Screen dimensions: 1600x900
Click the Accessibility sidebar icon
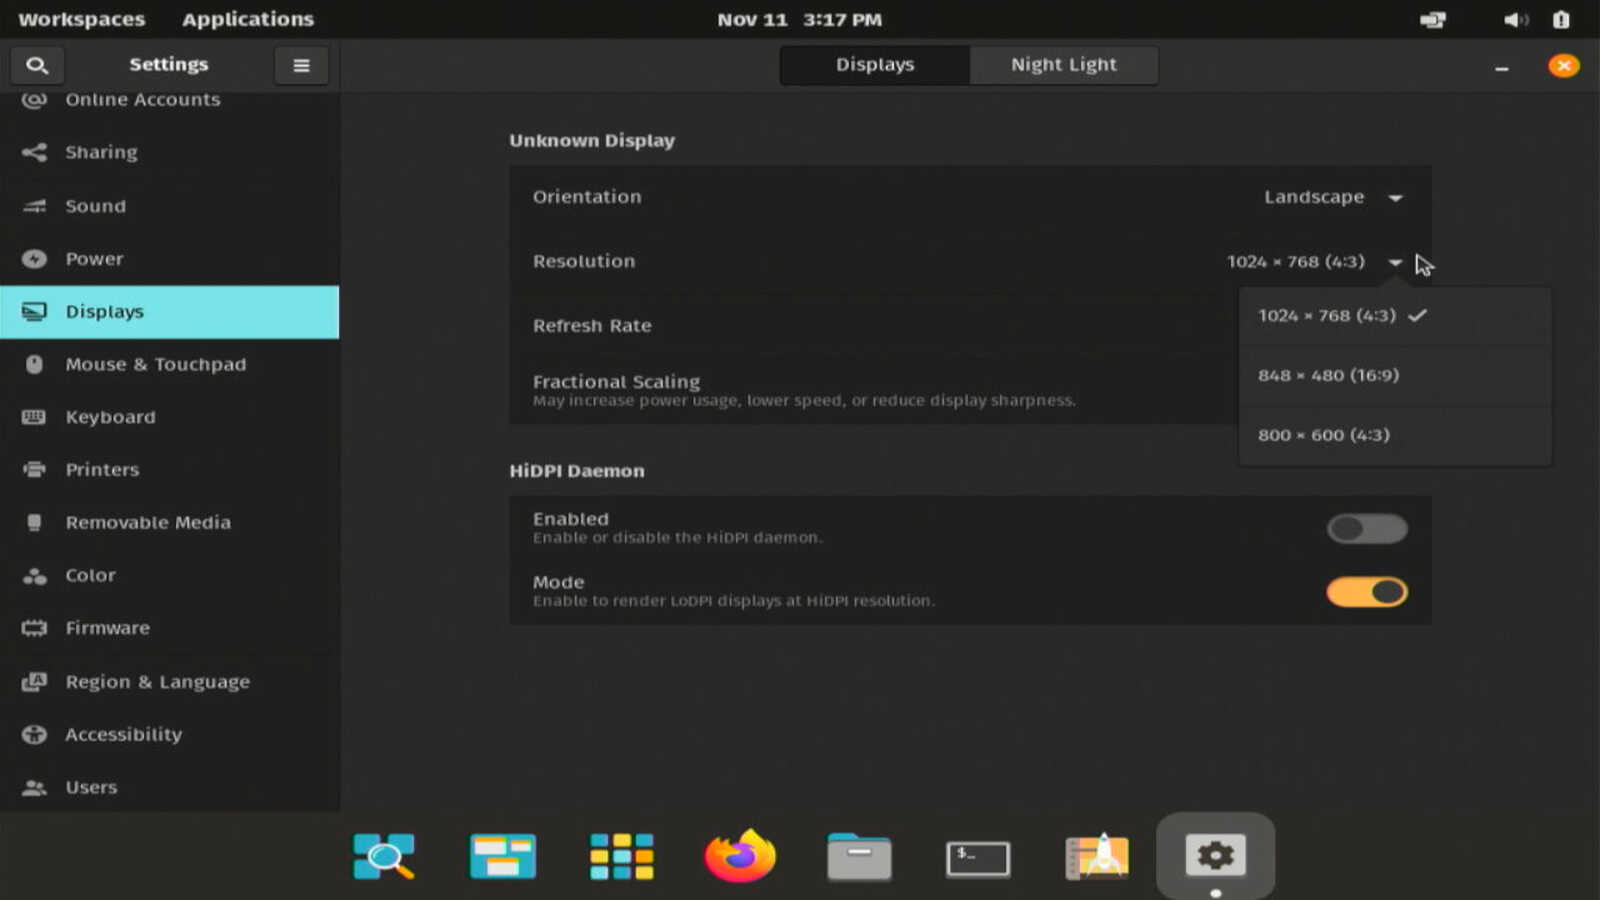coord(34,734)
